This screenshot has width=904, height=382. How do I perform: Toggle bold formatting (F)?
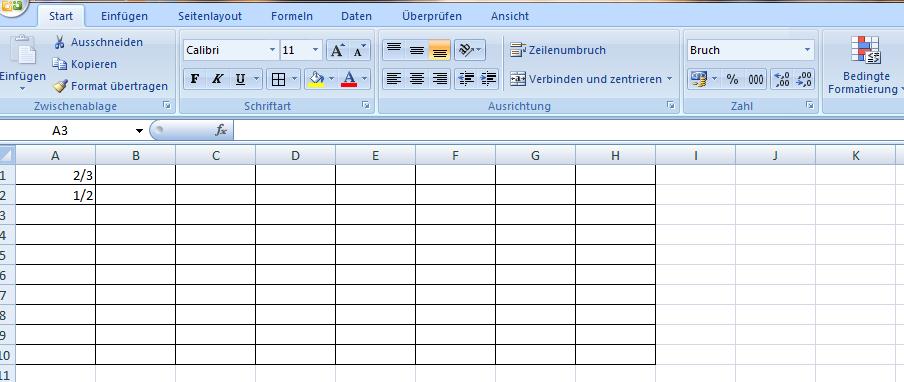click(195, 79)
